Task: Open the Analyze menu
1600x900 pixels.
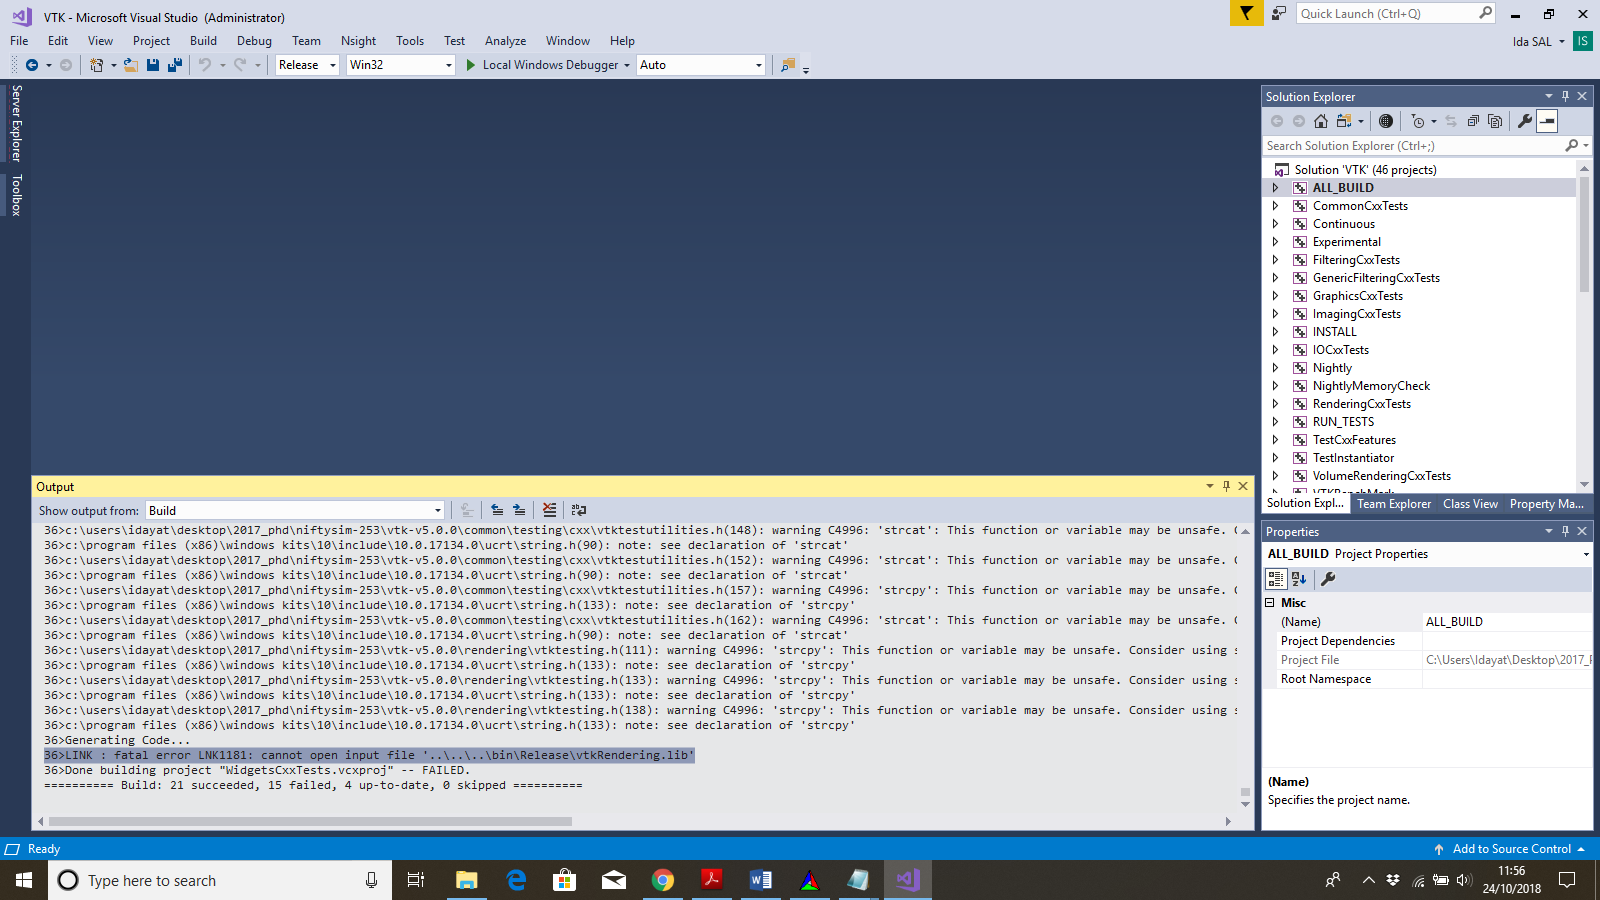Action: pos(505,41)
